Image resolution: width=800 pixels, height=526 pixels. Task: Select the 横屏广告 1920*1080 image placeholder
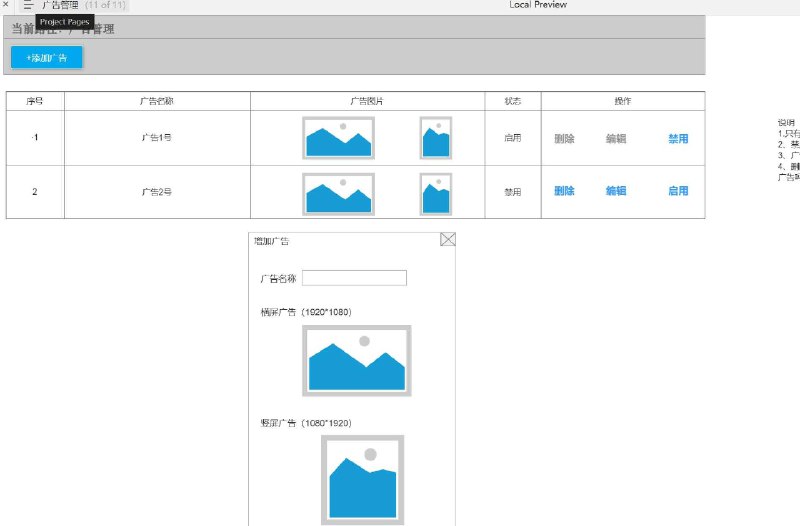coord(357,361)
